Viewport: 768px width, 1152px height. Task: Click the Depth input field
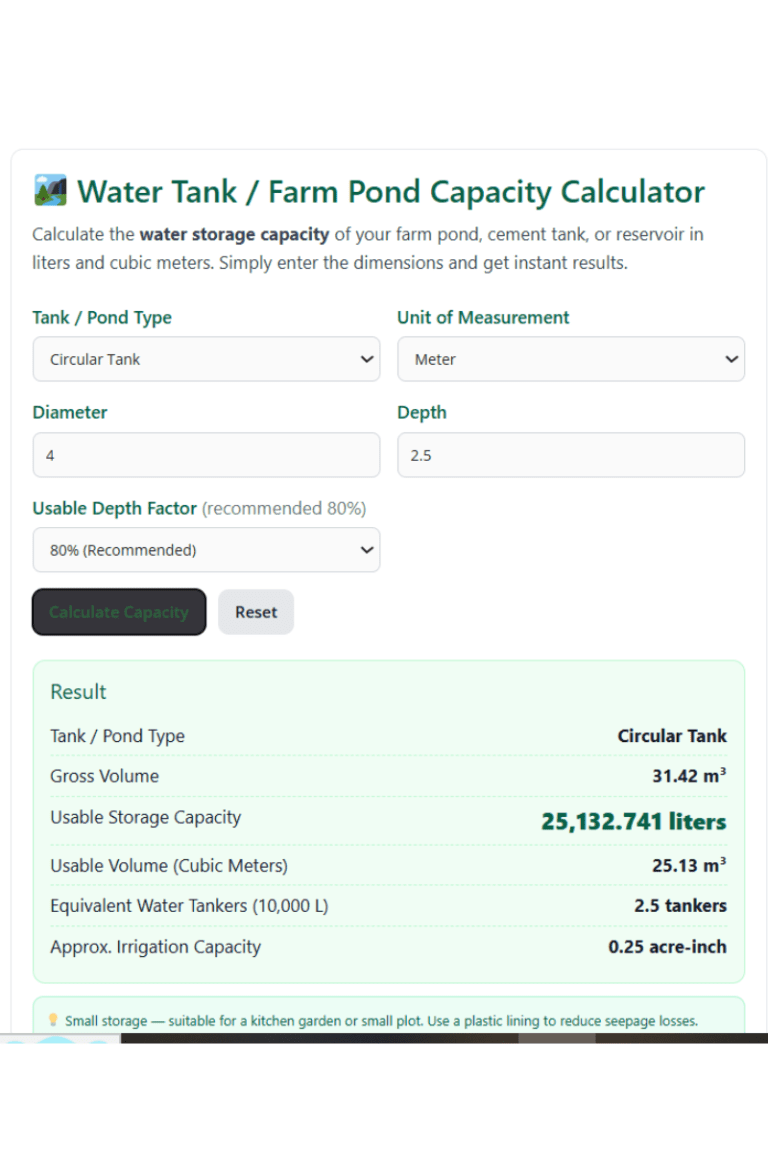point(571,455)
